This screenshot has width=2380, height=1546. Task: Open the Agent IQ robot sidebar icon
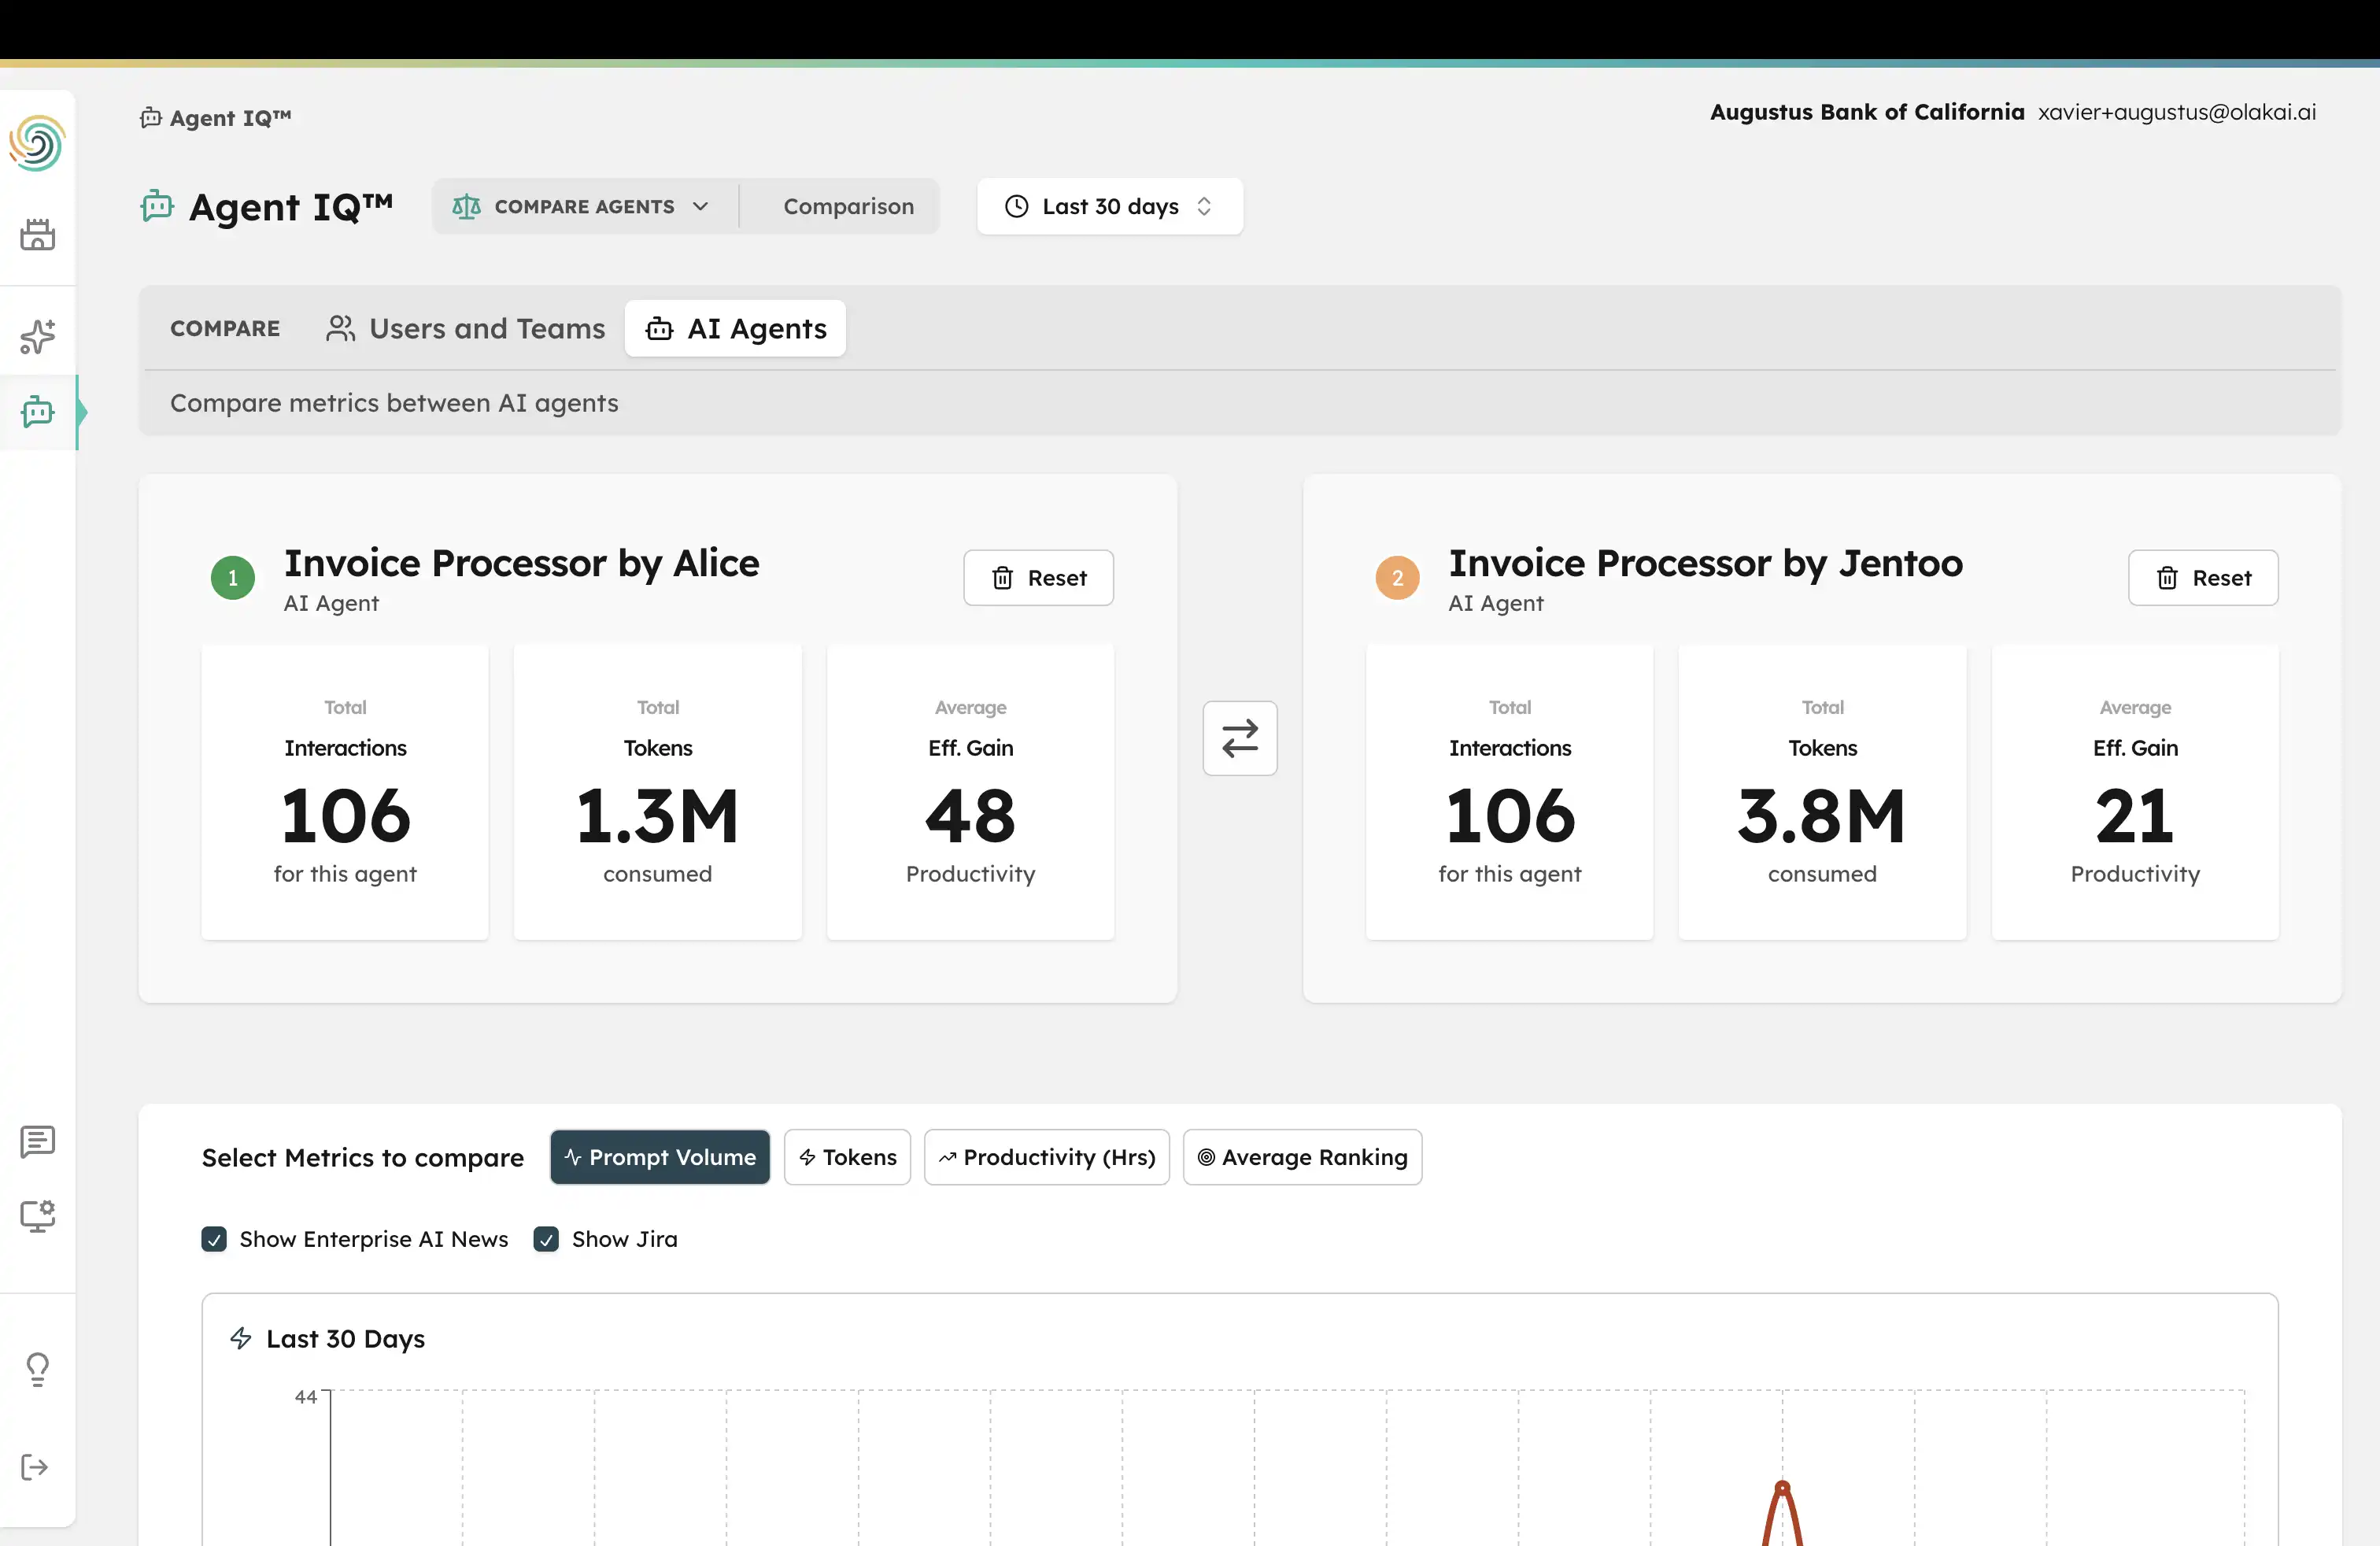click(37, 412)
